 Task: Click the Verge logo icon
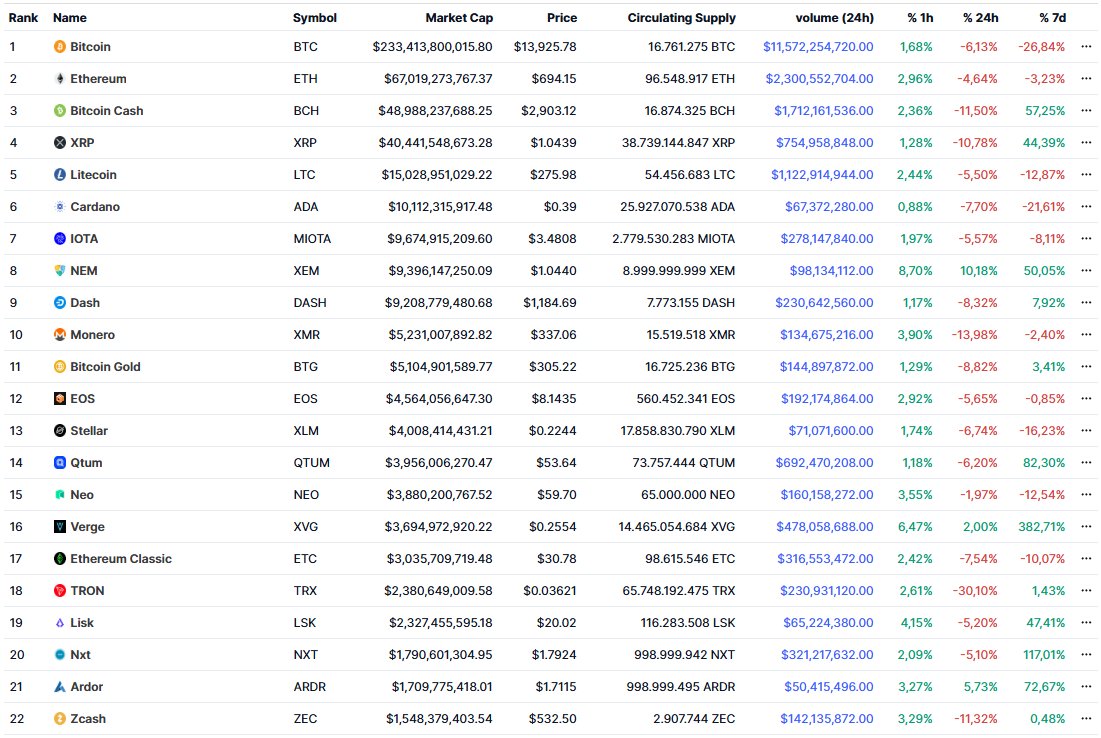pyautogui.click(x=60, y=527)
